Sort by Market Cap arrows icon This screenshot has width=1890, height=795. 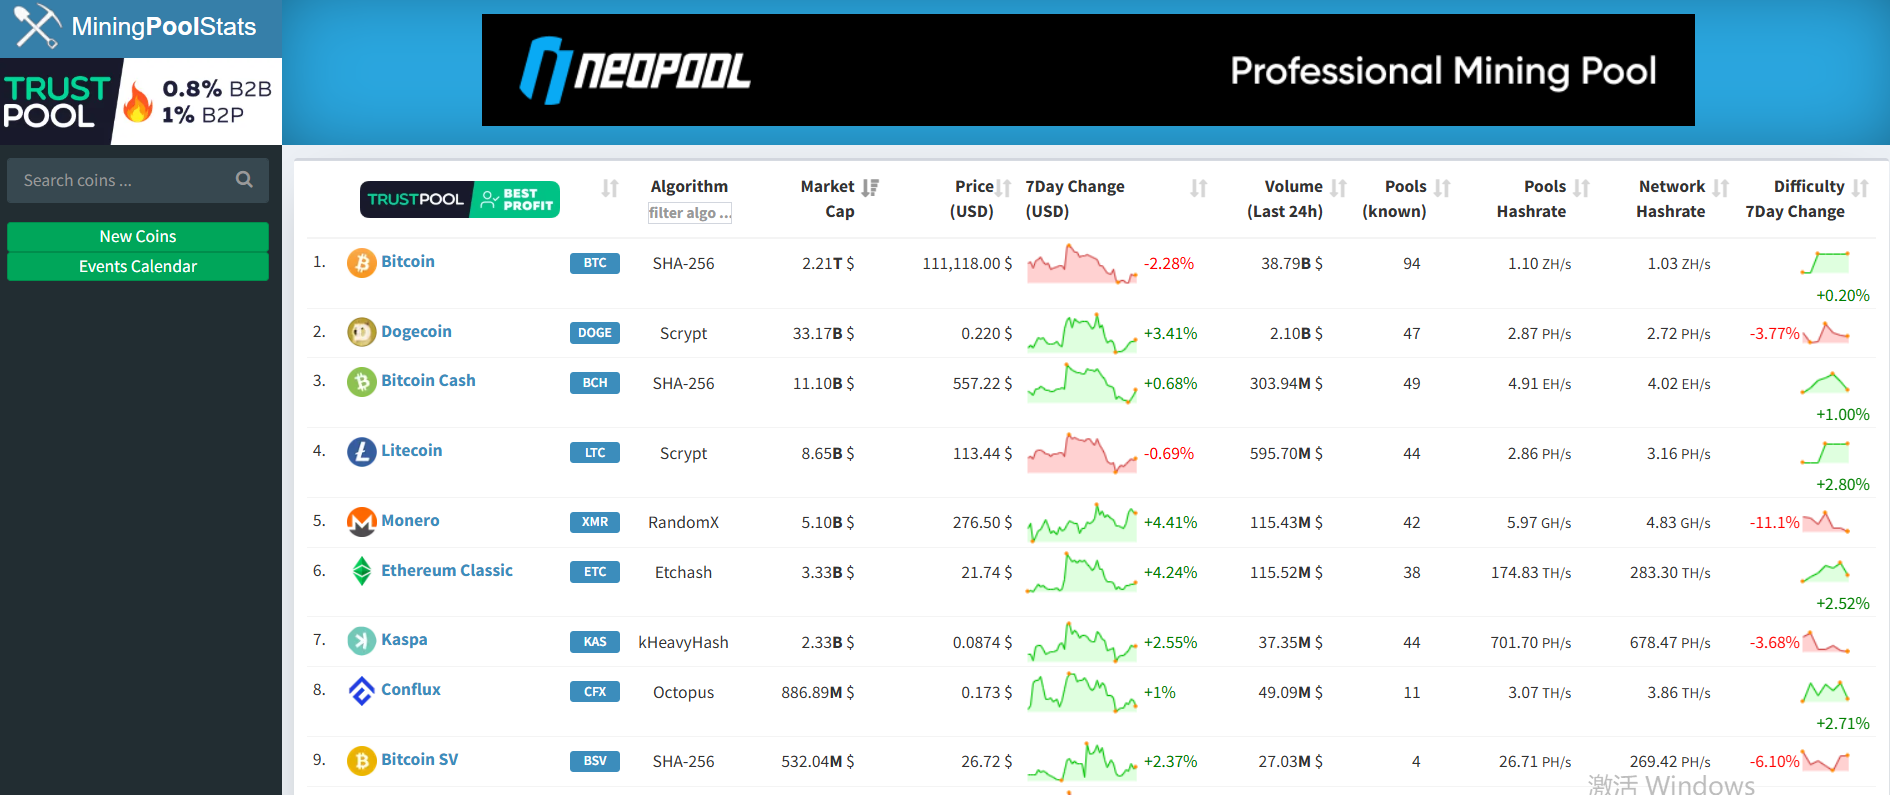tap(870, 187)
